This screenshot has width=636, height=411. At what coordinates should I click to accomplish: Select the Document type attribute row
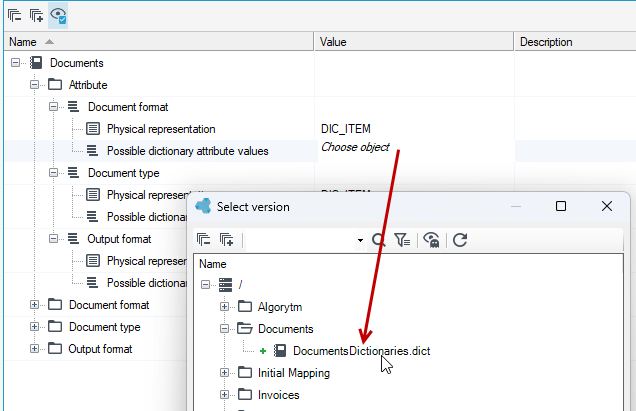[124, 173]
